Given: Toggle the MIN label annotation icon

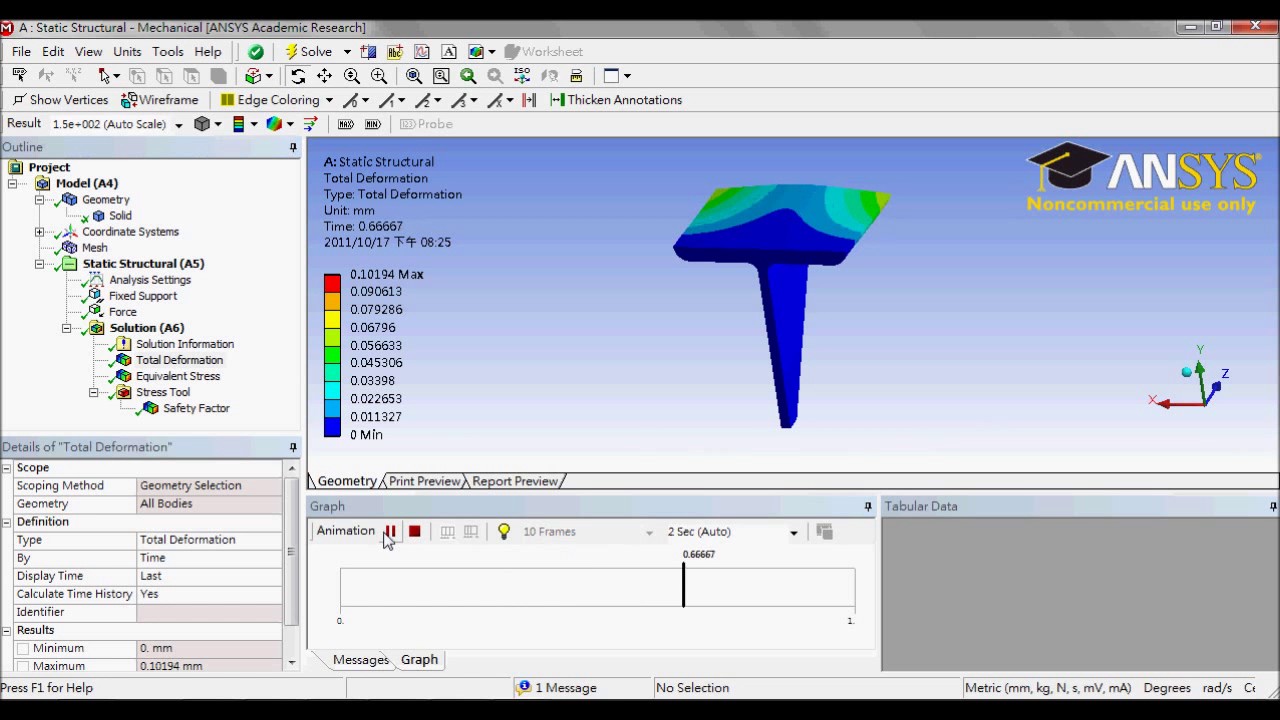Looking at the screenshot, I should (x=373, y=124).
